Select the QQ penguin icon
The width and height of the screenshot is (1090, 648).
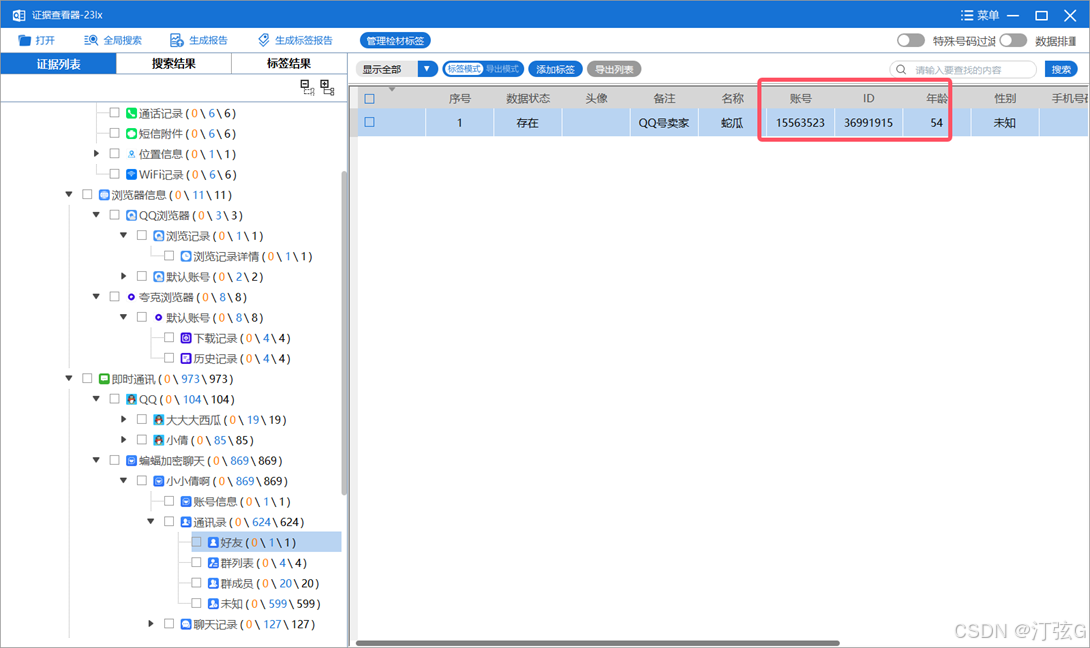[131, 399]
